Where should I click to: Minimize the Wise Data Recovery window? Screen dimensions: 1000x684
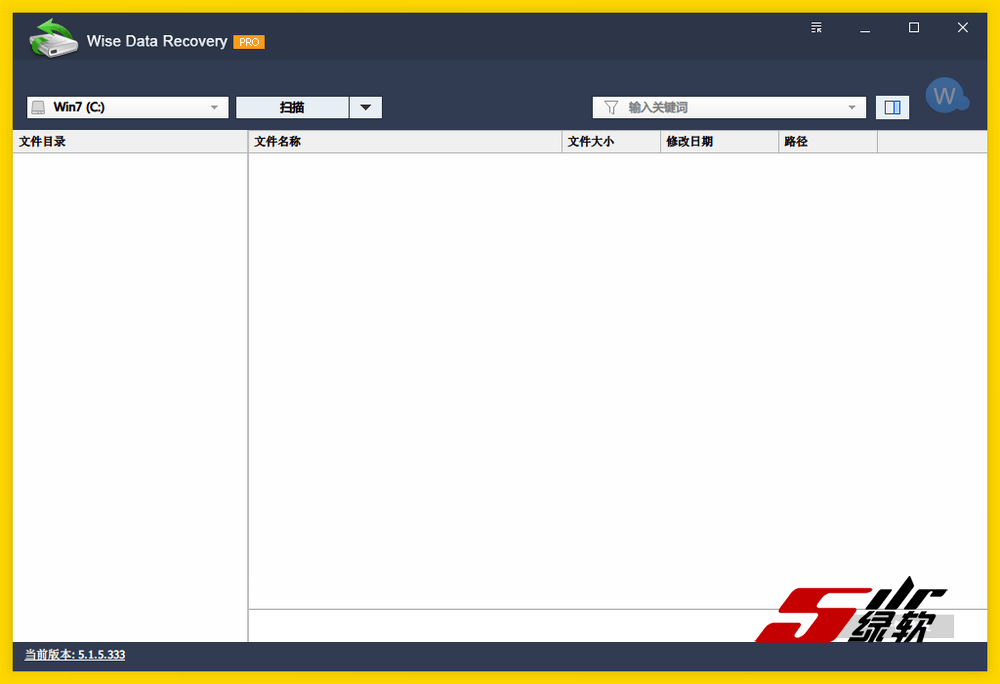click(x=865, y=28)
